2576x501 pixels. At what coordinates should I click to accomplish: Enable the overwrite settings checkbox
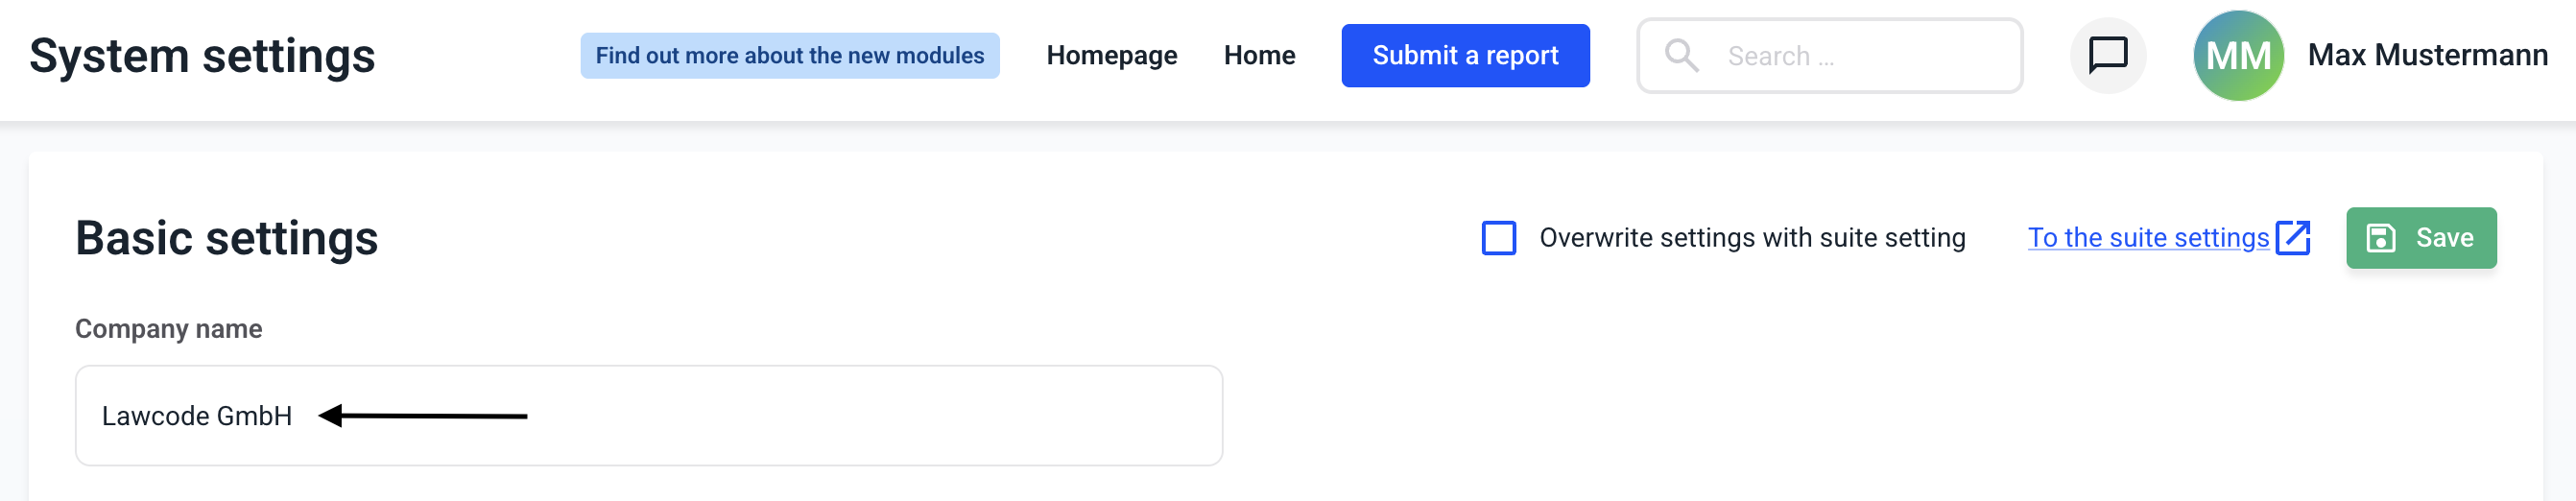point(1498,238)
